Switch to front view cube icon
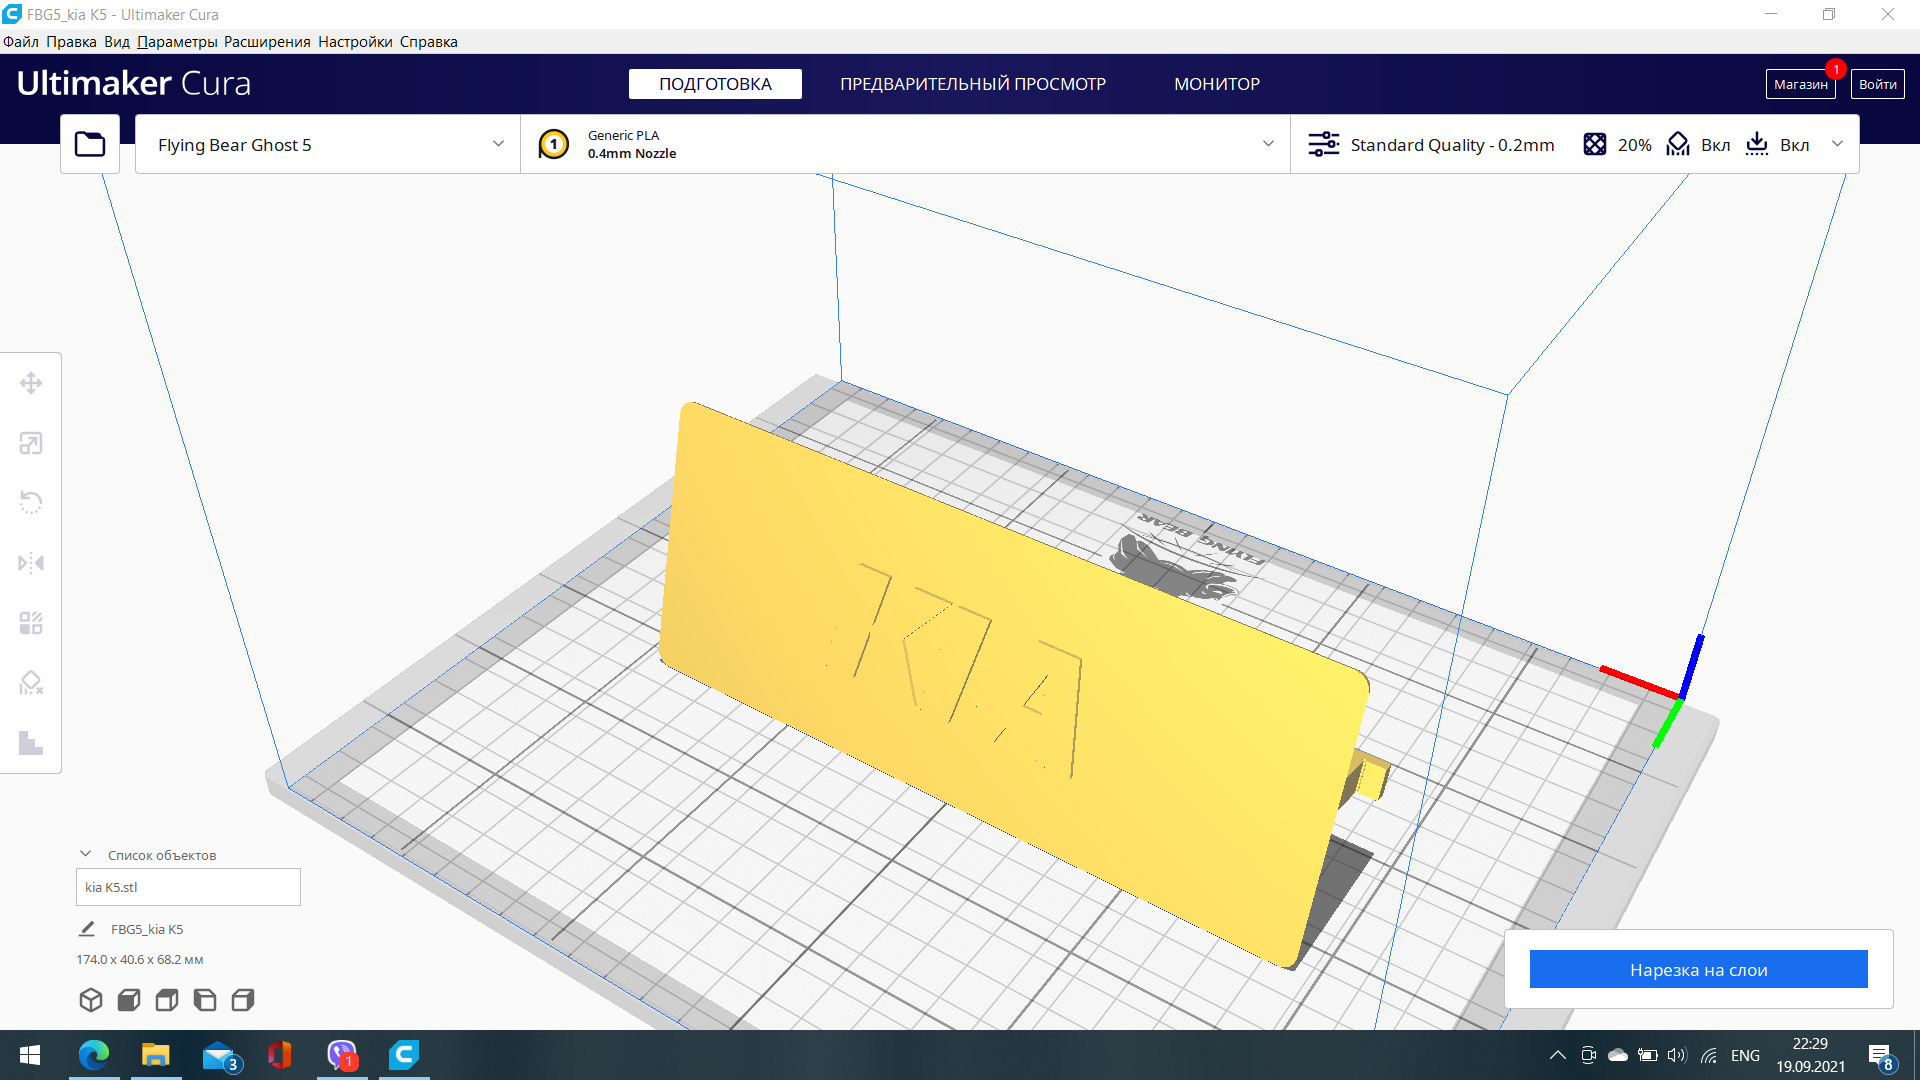 (x=129, y=1000)
